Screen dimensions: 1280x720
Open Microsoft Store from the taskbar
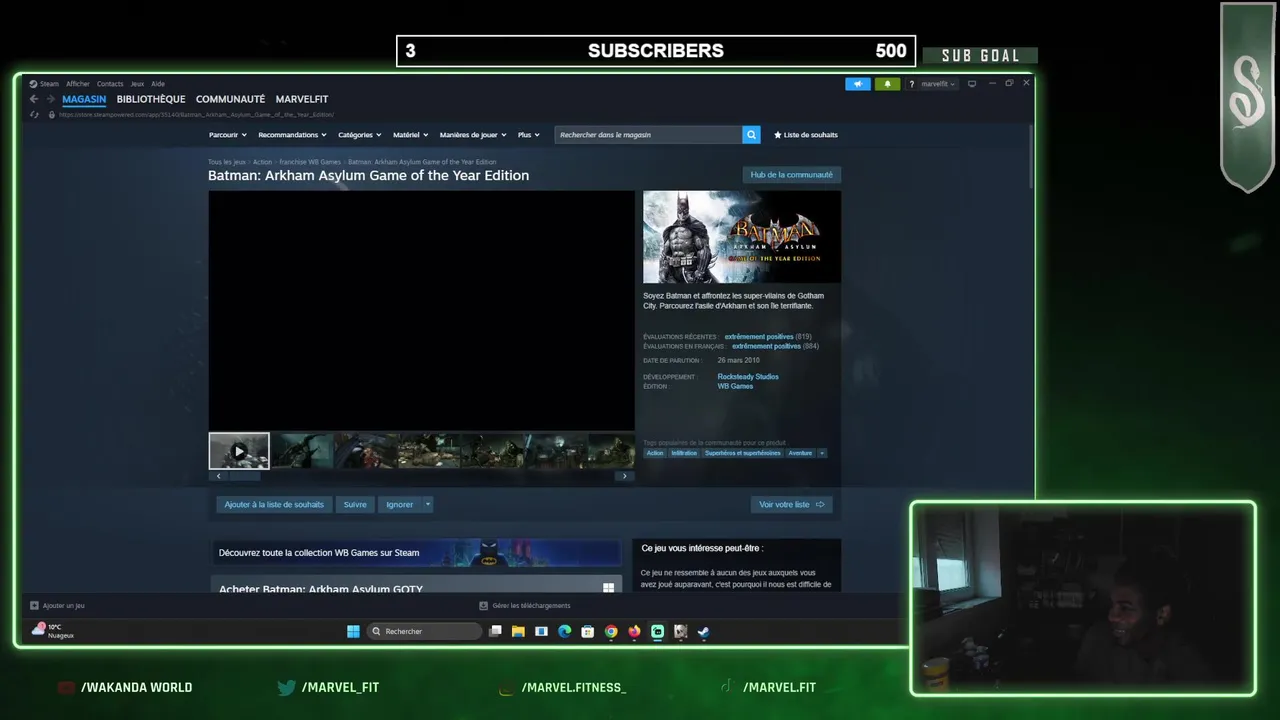tap(587, 631)
